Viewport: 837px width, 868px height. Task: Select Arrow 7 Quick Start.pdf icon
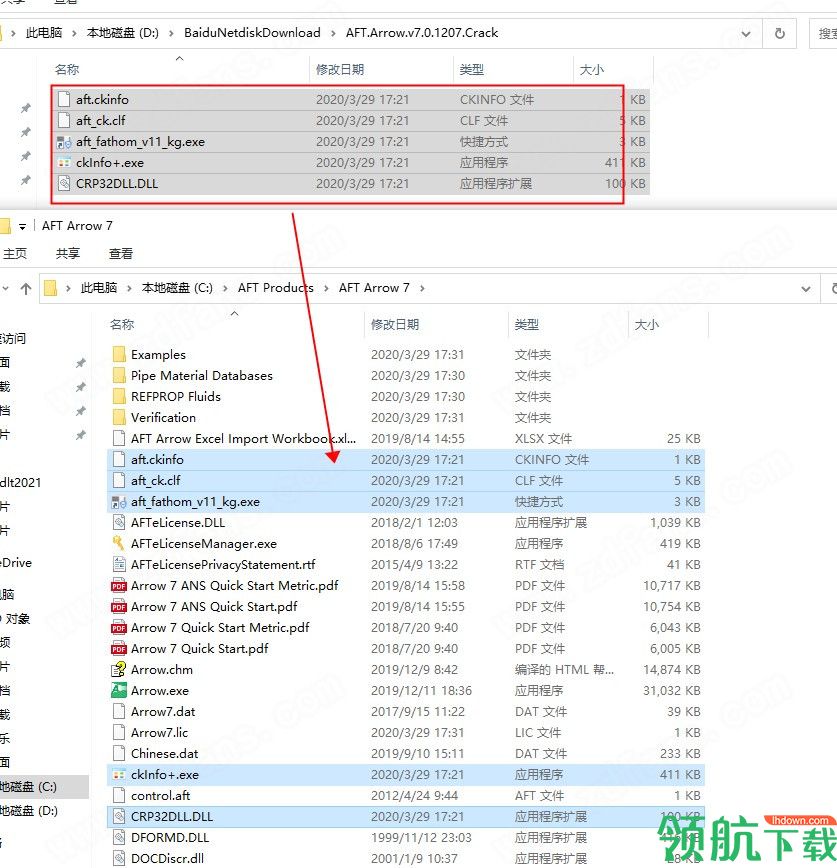[119, 649]
